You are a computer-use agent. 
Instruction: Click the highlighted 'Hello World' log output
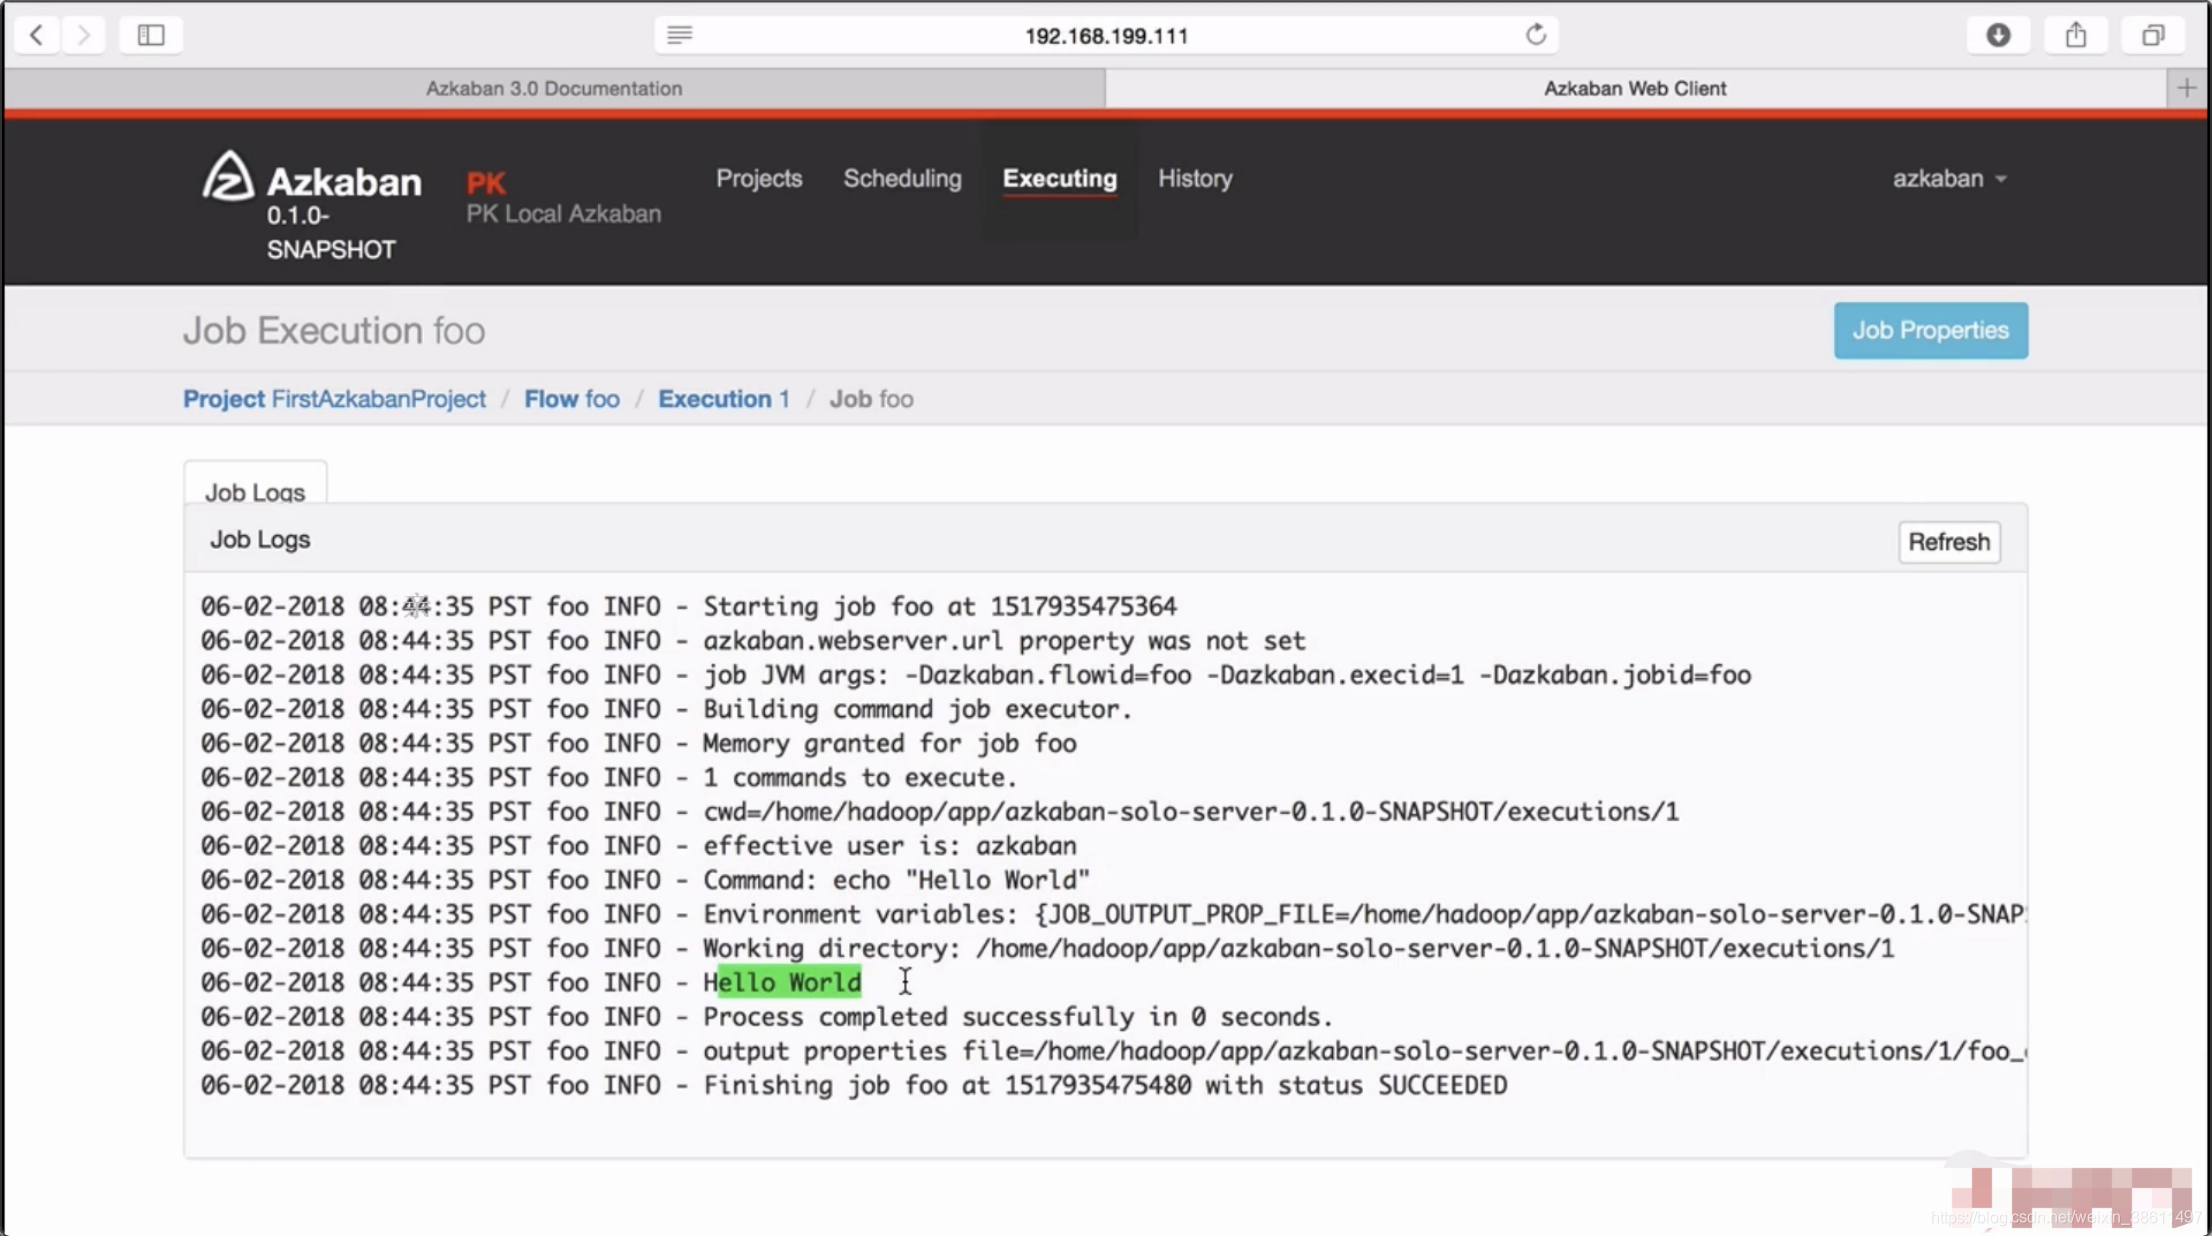click(782, 982)
